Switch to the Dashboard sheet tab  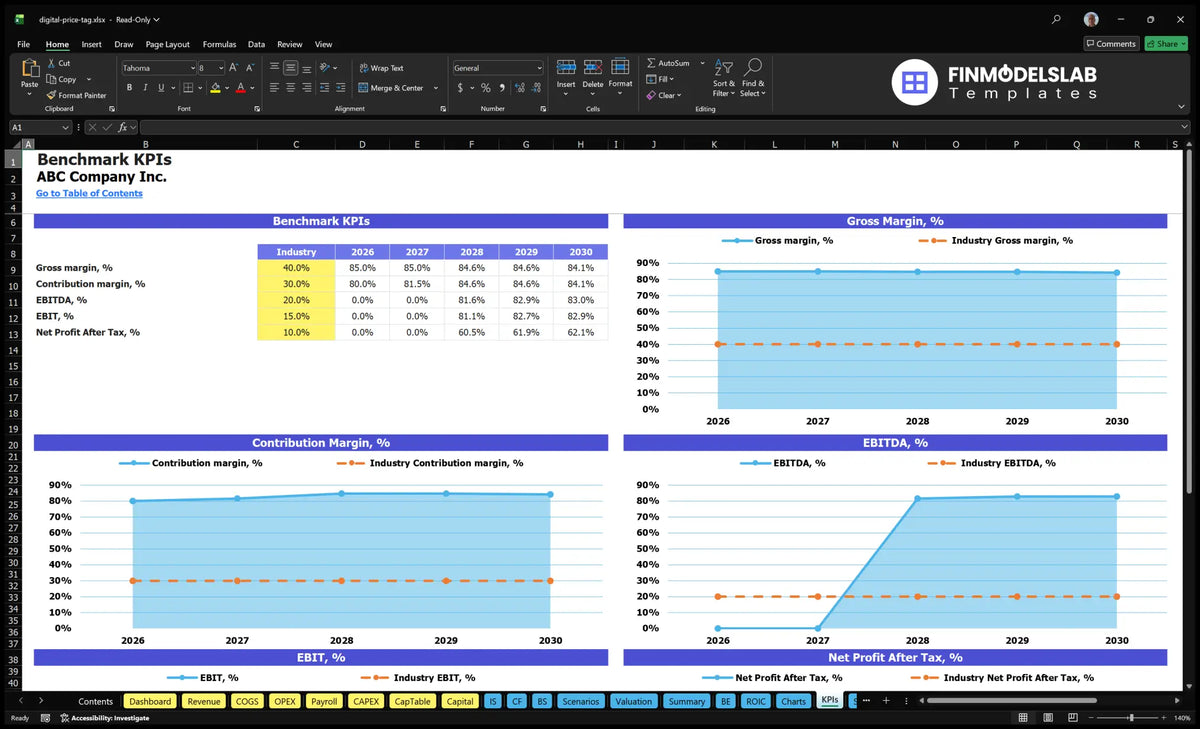point(151,701)
